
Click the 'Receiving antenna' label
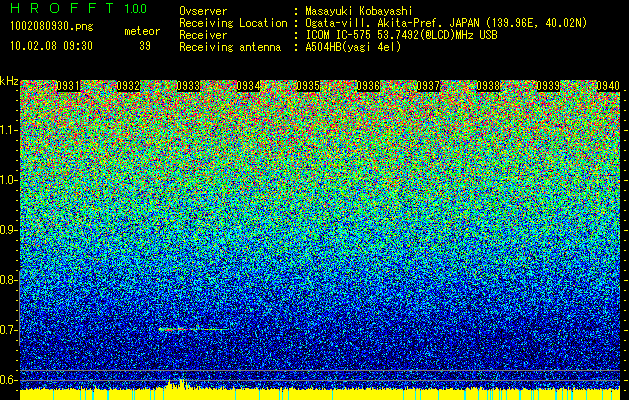point(230,47)
